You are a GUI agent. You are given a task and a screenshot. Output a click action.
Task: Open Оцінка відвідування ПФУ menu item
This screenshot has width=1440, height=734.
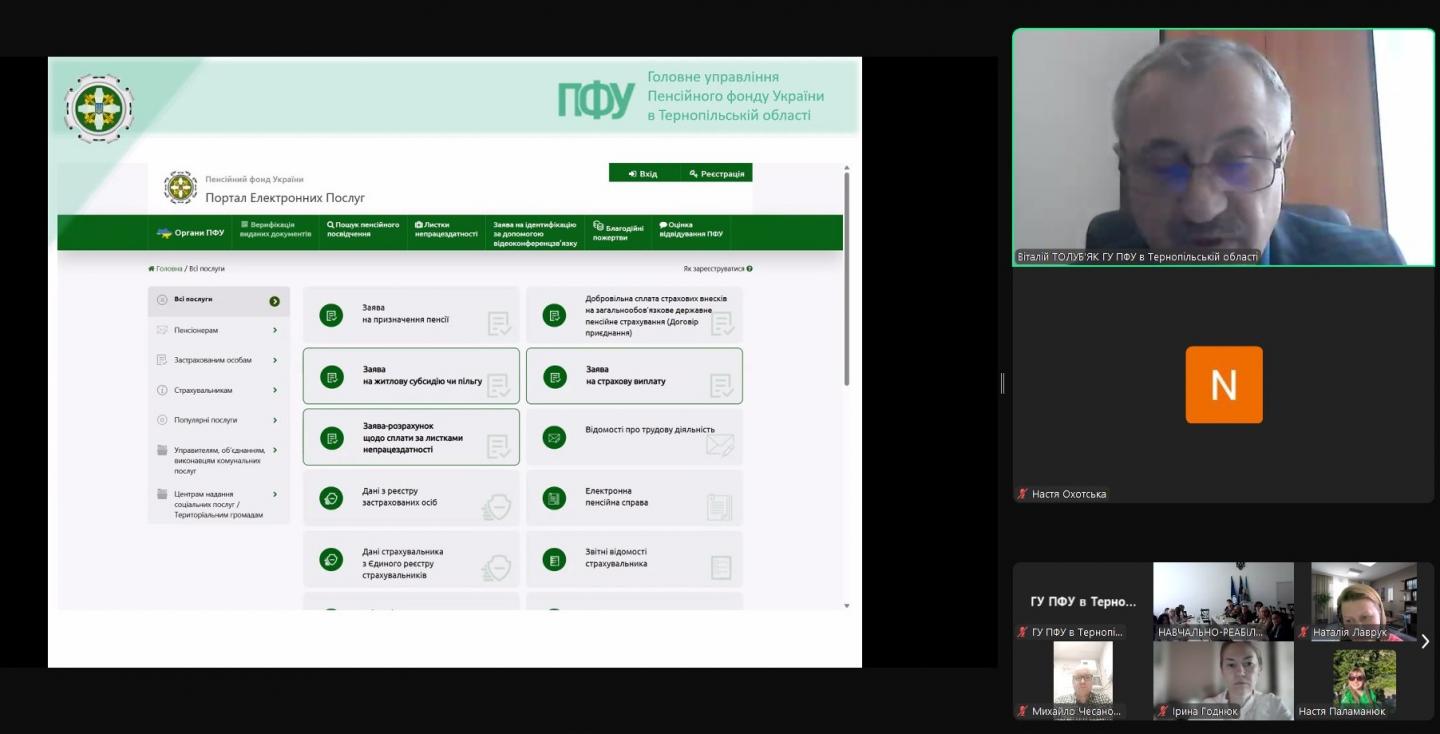[x=691, y=229]
